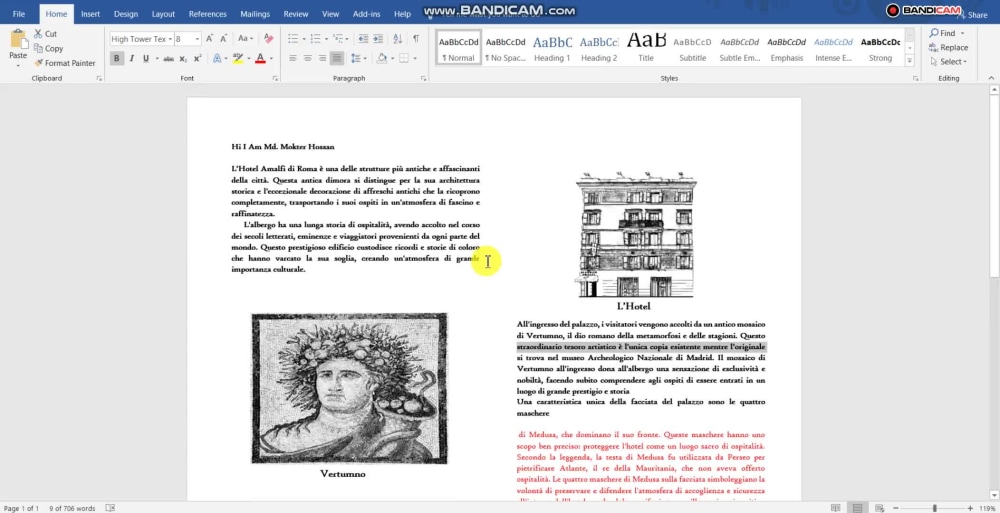Click the red font color button
This screenshot has width=1000, height=513.
pos(260,59)
